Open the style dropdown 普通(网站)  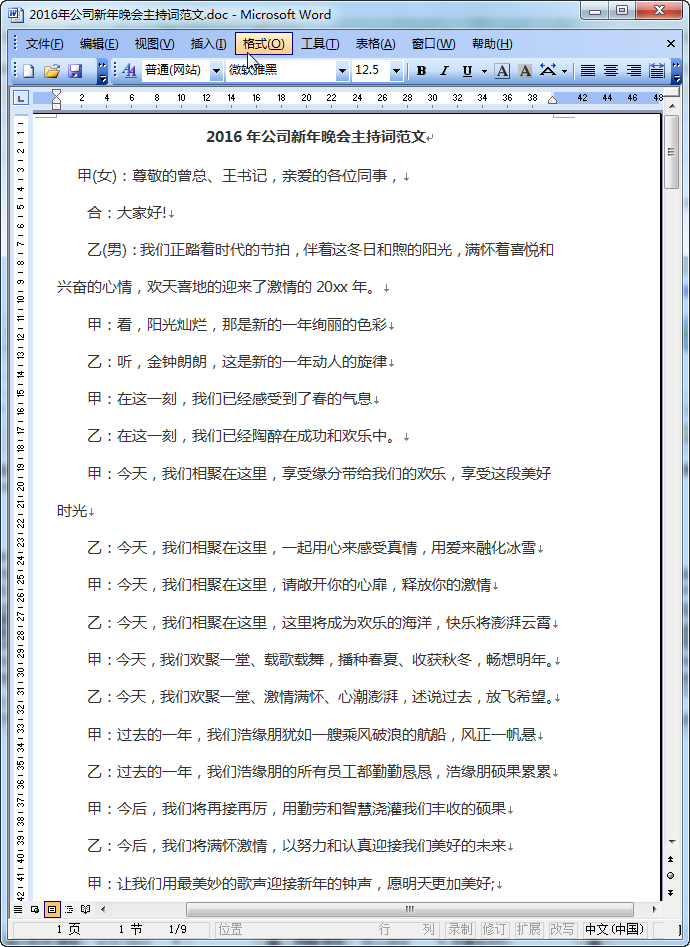(216, 71)
